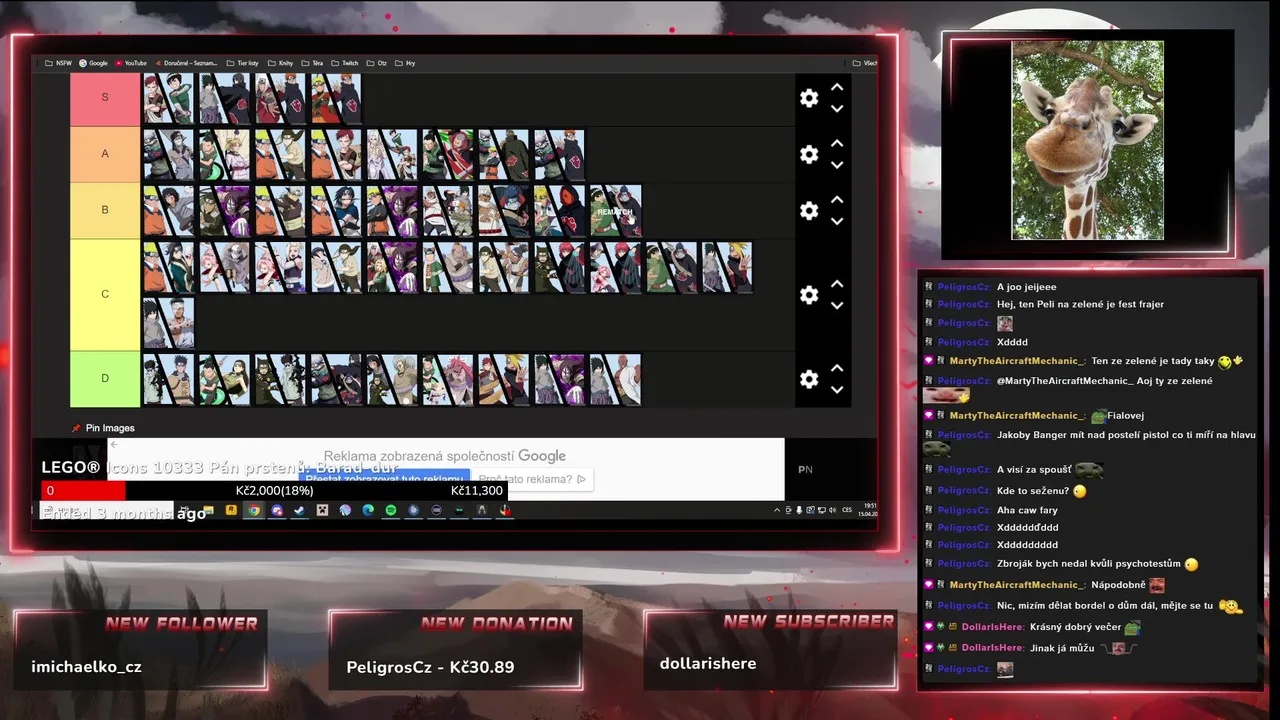The height and width of the screenshot is (720, 1280).
Task: Move S tier row down
Action: [837, 109]
